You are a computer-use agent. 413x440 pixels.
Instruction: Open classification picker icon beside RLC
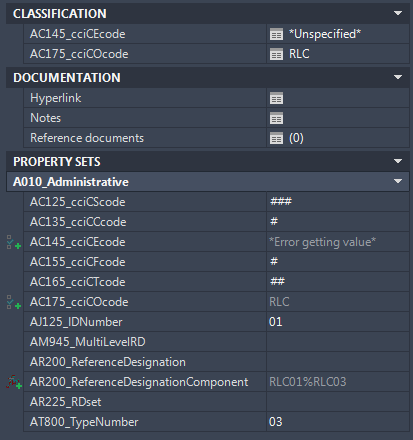click(276, 54)
